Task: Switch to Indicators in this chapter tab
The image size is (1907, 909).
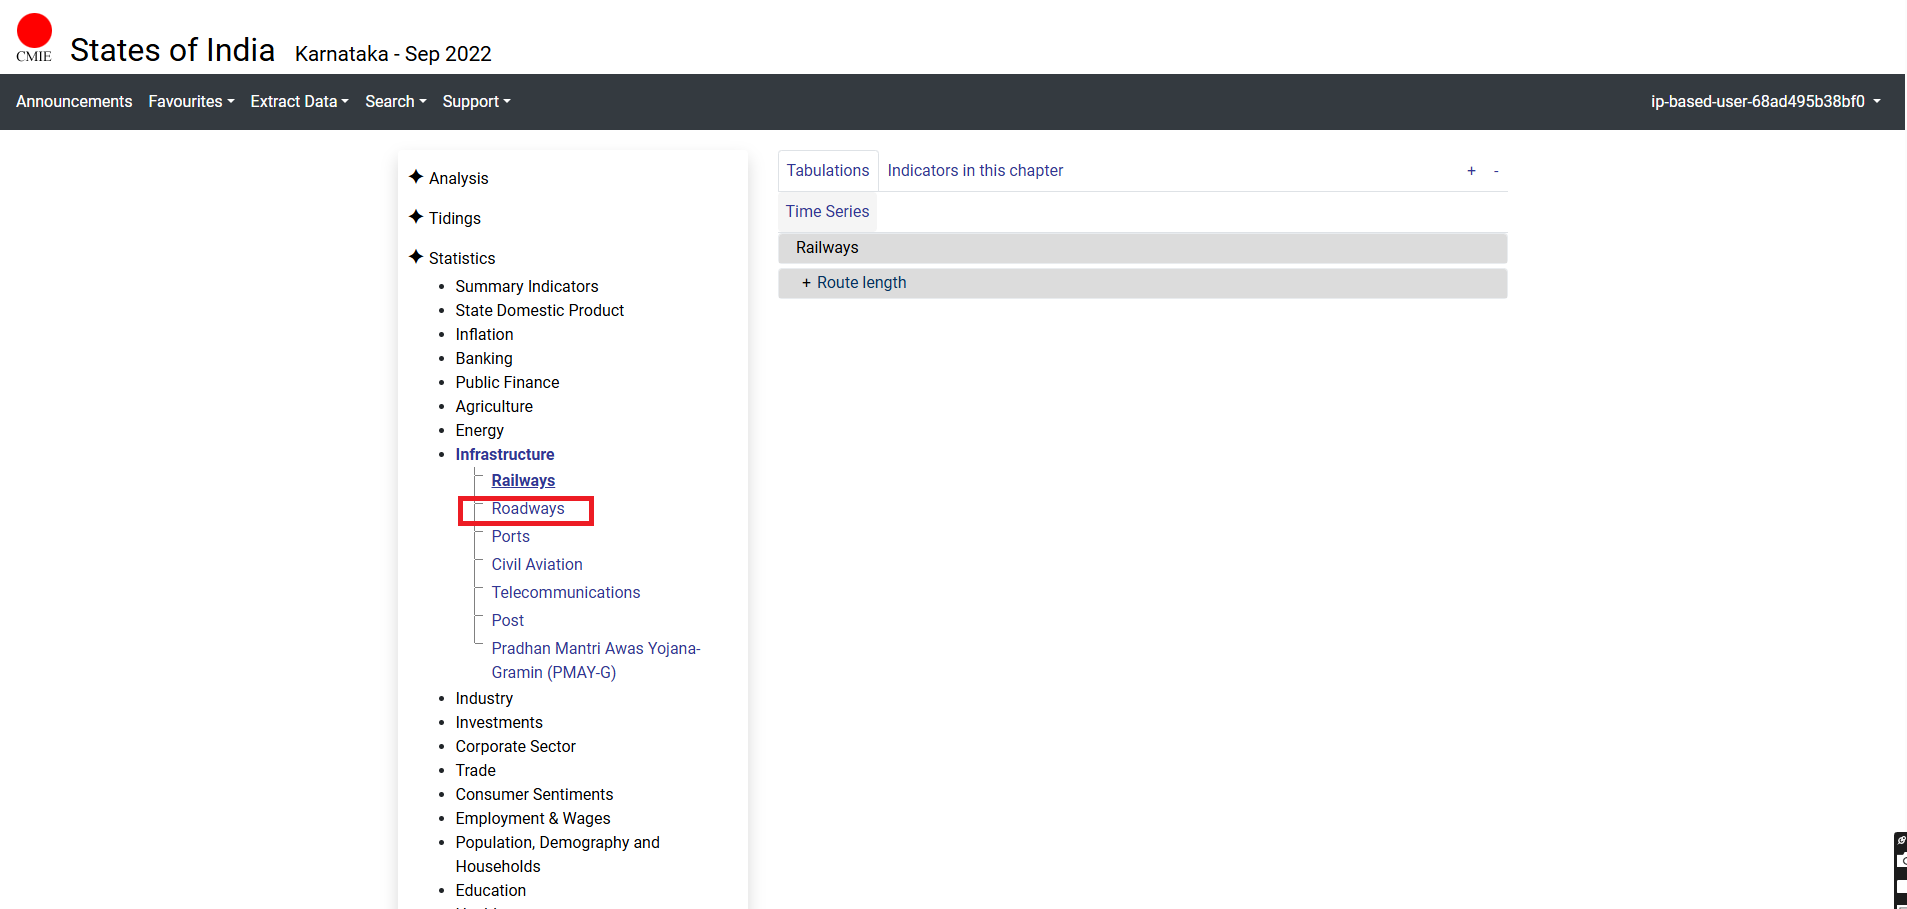Action: (x=975, y=171)
